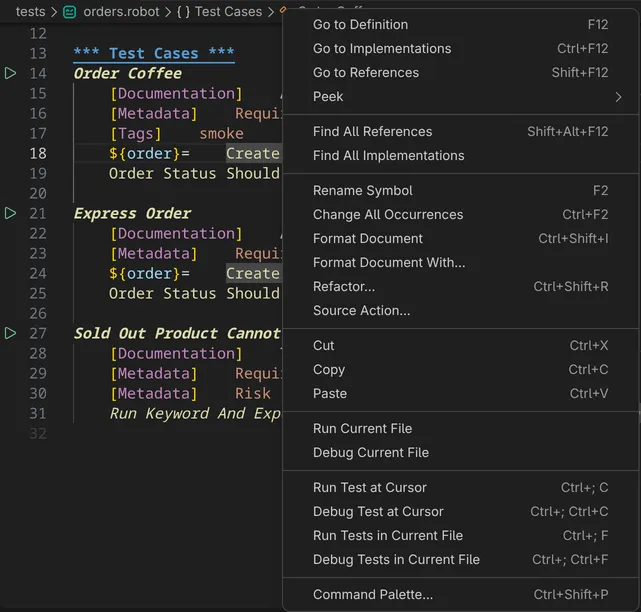Open the Peek menu entry
The width and height of the screenshot is (641, 612).
pos(460,97)
